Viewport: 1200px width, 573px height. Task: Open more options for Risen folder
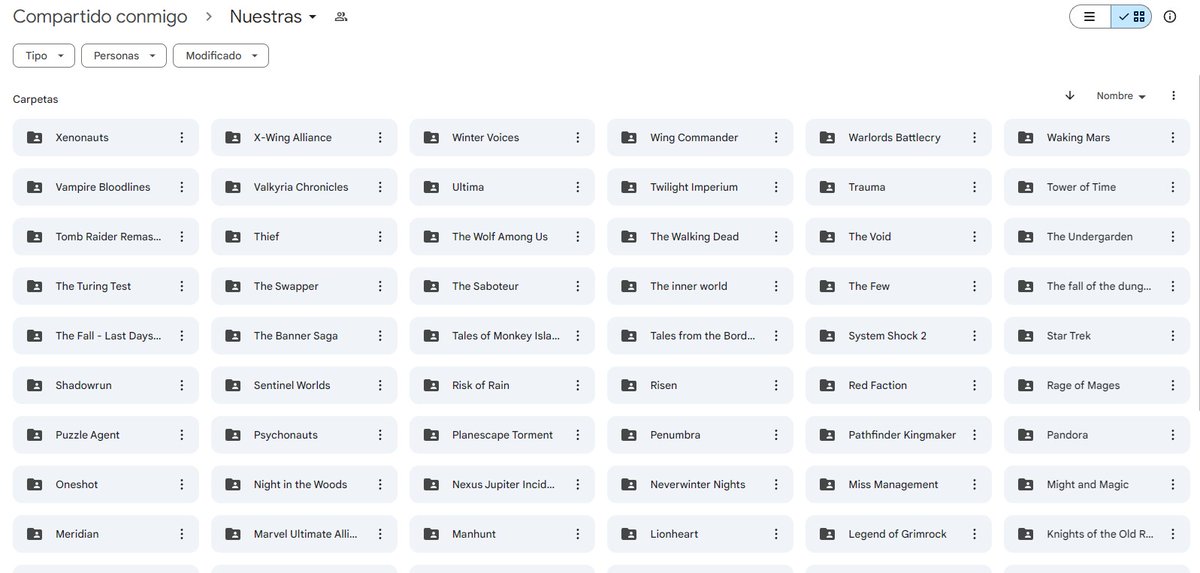point(776,385)
